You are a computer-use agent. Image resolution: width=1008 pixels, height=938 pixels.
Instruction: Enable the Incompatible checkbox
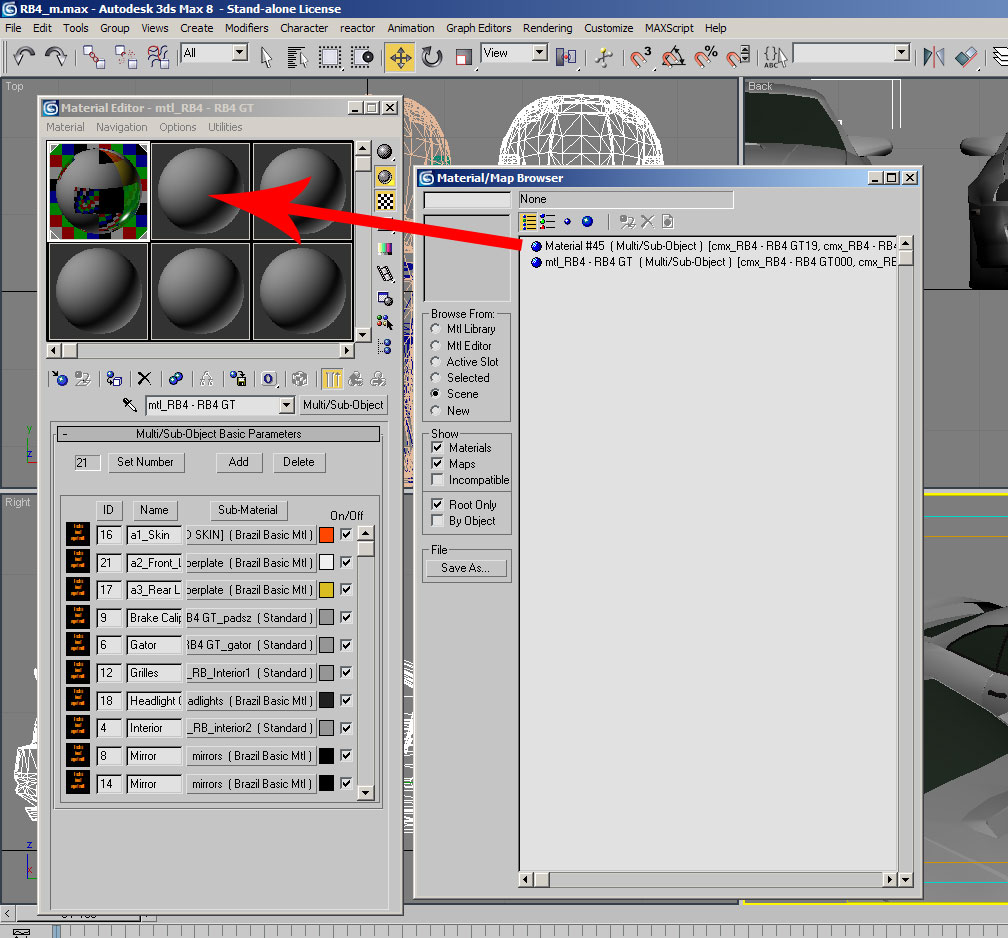pos(437,480)
